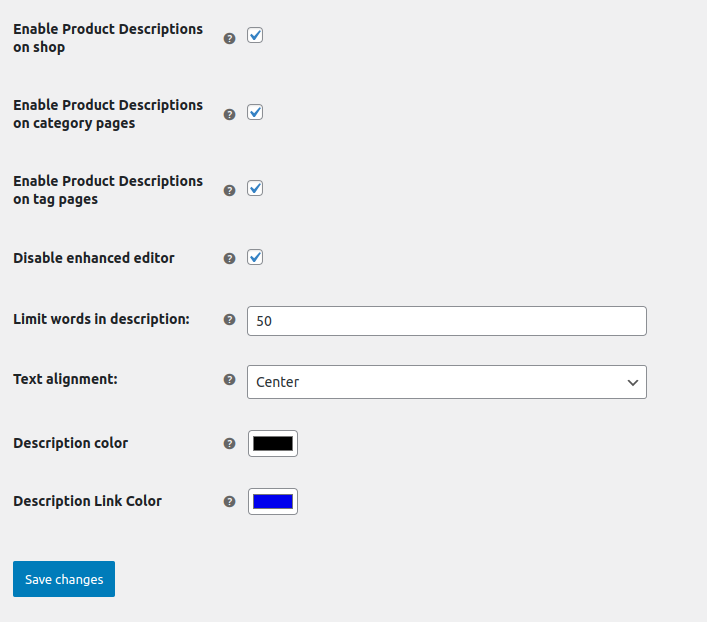
Task: Disable Product Descriptions on tag pages checkbox
Action: coord(255,188)
